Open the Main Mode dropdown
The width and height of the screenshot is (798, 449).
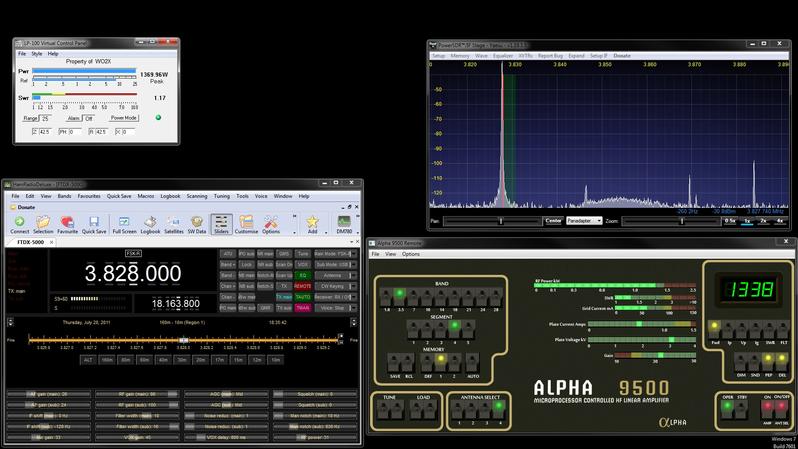coord(334,254)
